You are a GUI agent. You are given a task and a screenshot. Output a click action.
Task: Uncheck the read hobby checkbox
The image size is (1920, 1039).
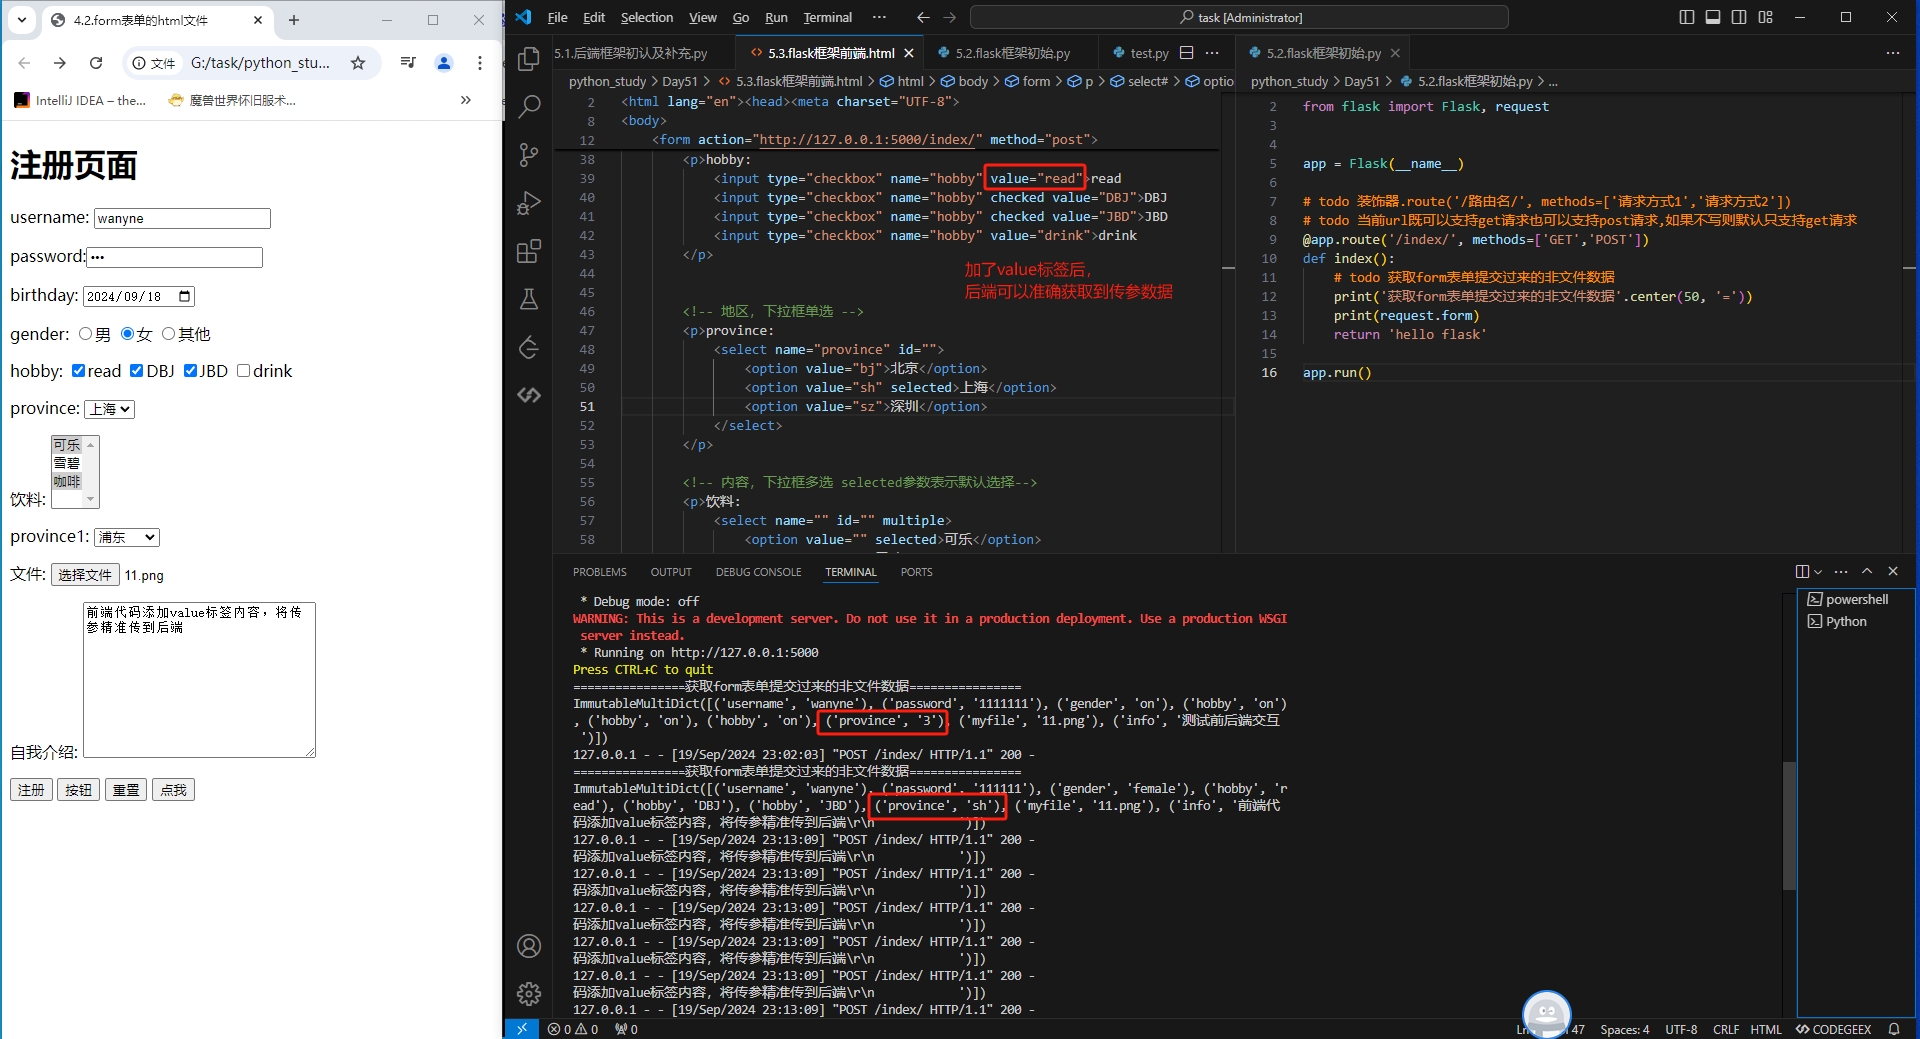pyautogui.click(x=78, y=371)
